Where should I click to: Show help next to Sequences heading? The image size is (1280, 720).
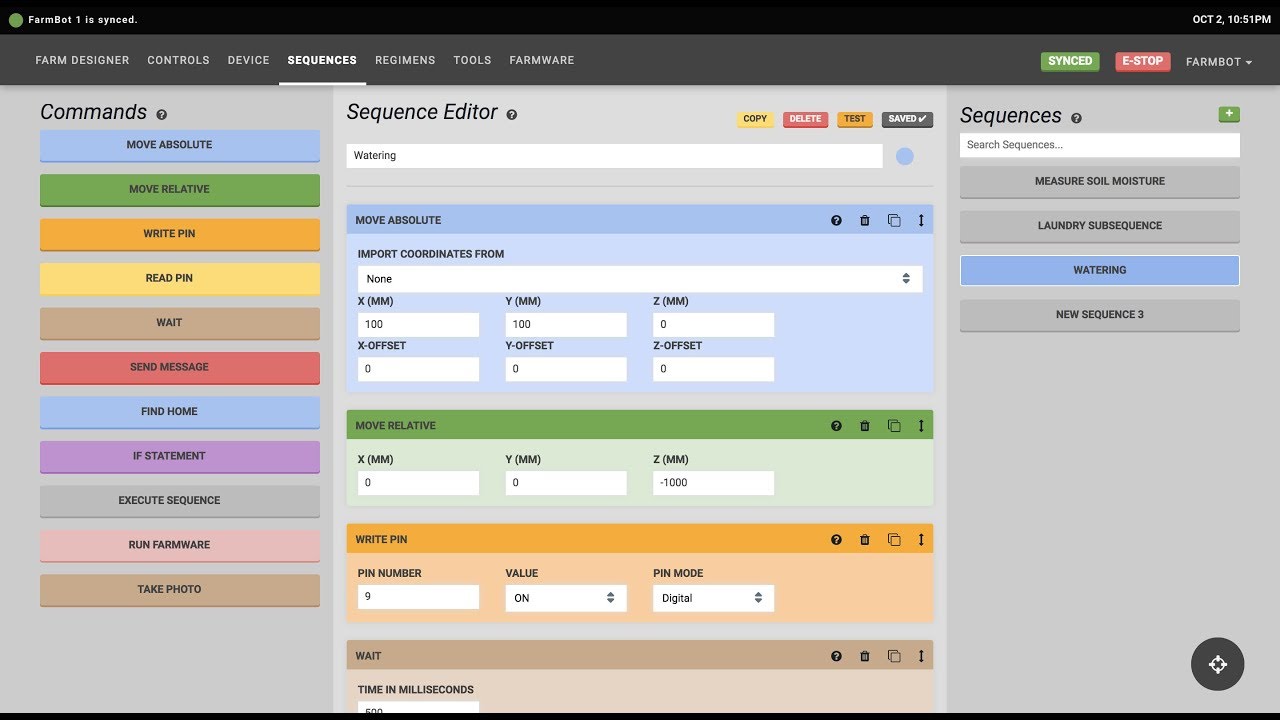coord(1076,118)
